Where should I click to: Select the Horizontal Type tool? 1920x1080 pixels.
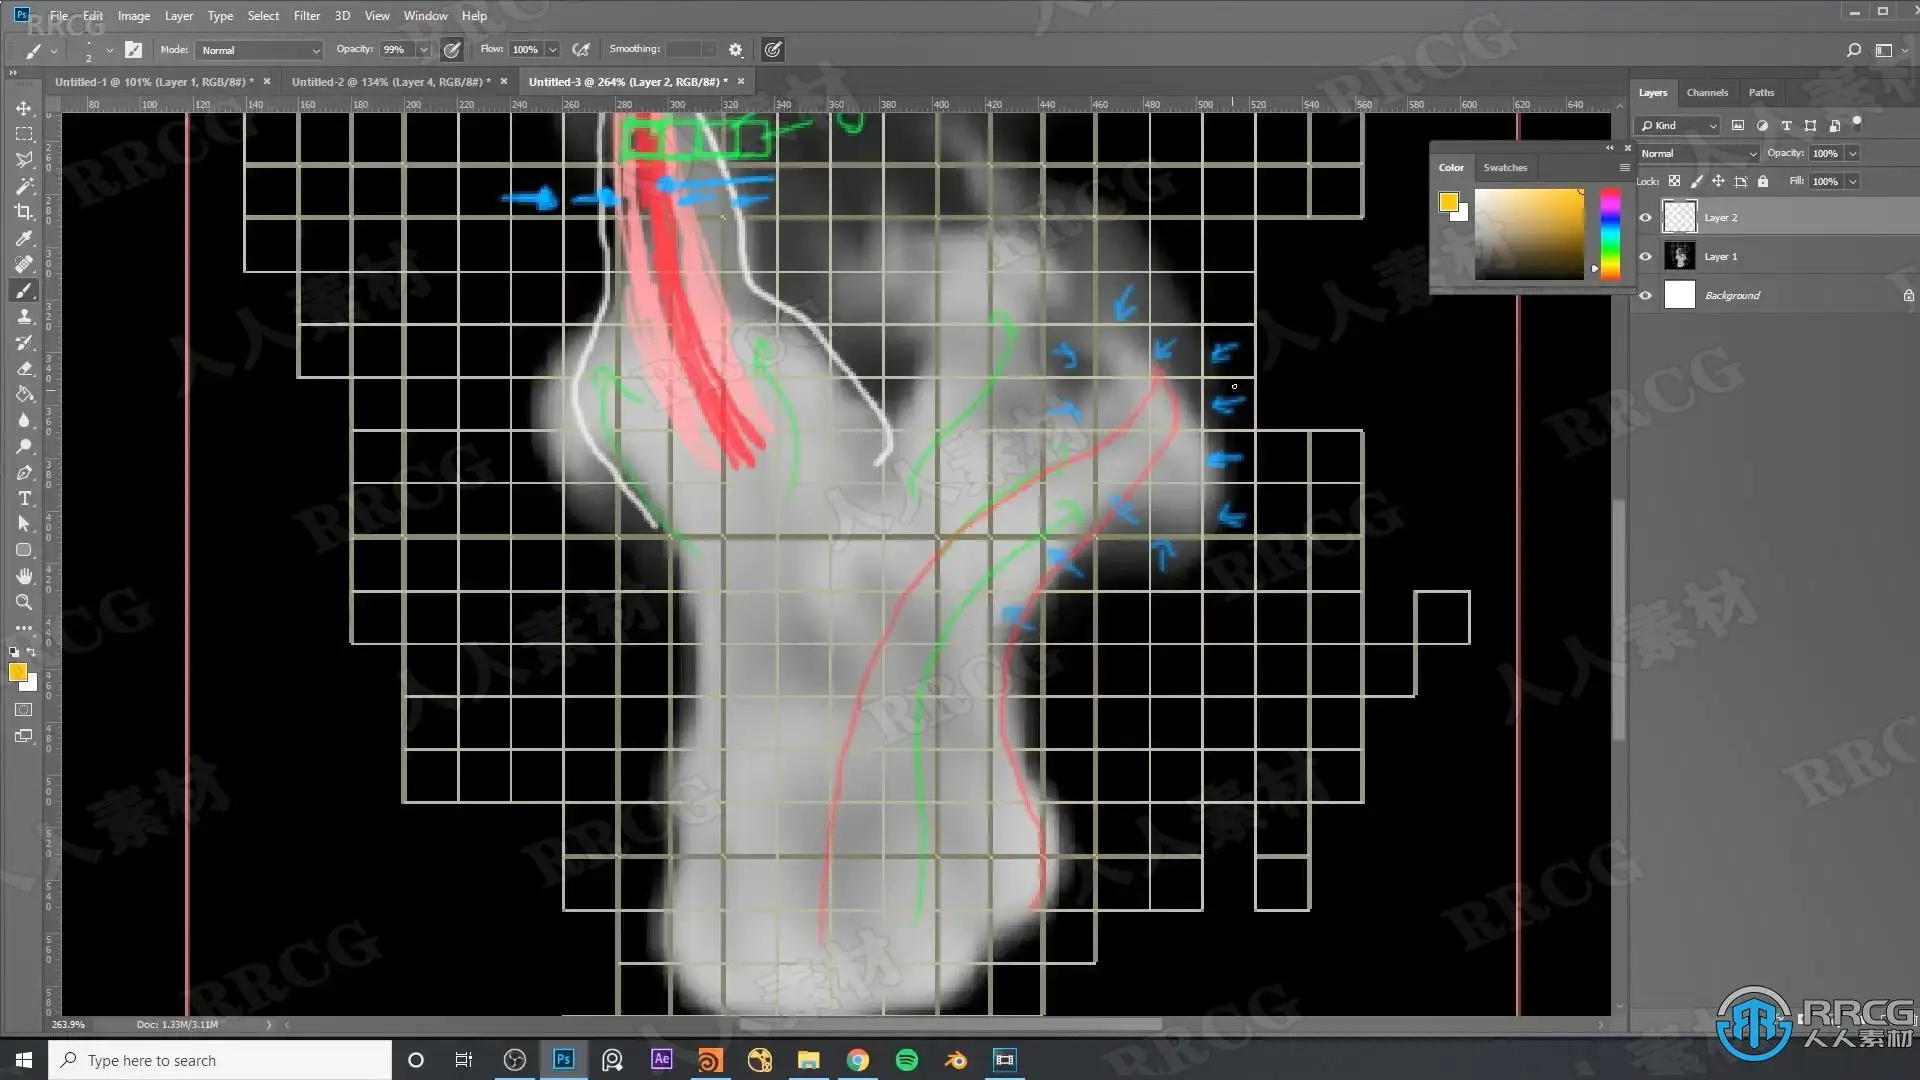(x=24, y=498)
